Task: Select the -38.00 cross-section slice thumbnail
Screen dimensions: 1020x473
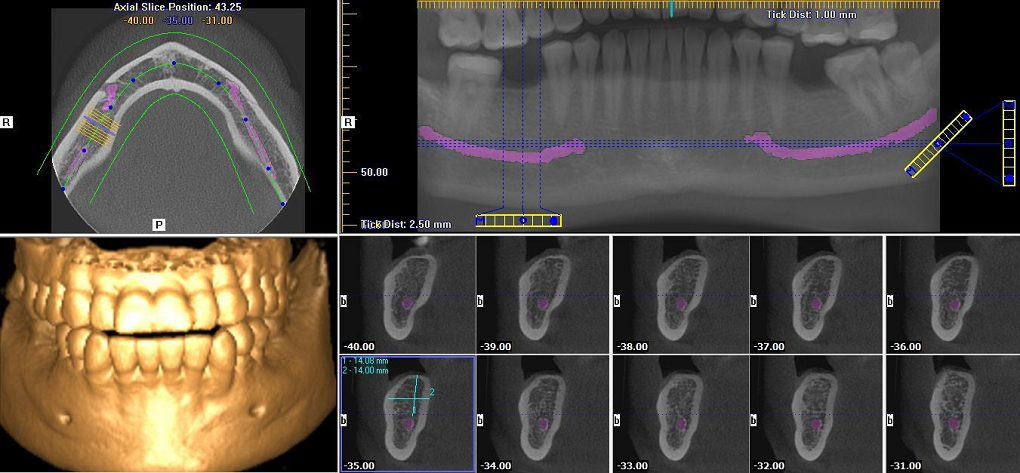Action: pyautogui.click(x=681, y=295)
